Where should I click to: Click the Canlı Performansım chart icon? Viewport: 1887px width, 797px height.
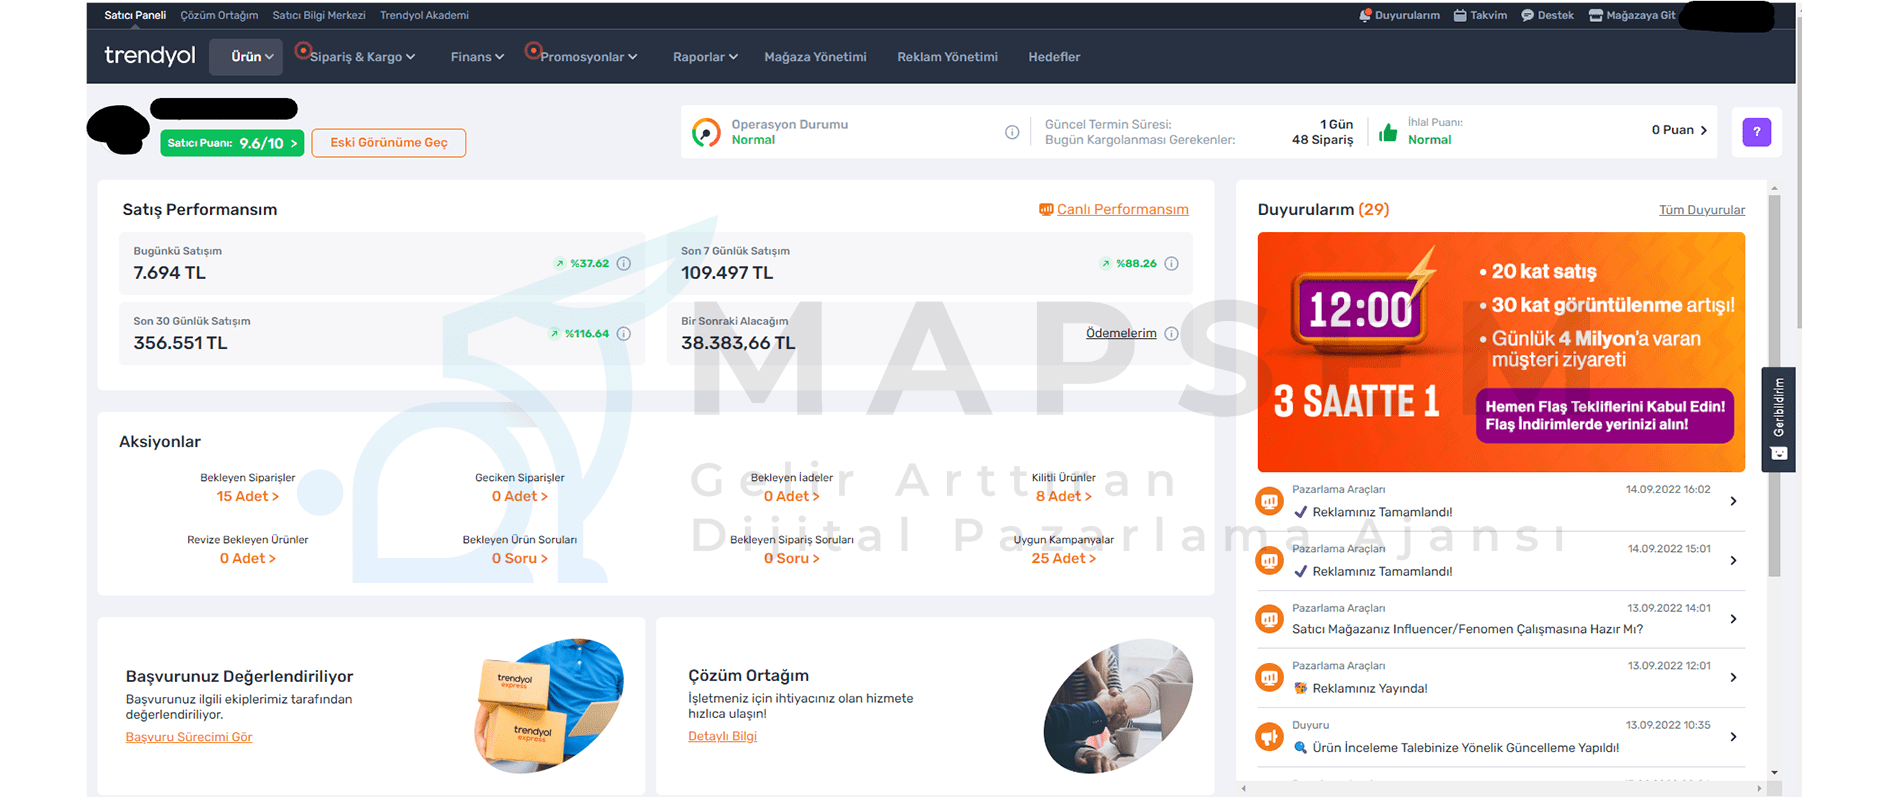1046,210
